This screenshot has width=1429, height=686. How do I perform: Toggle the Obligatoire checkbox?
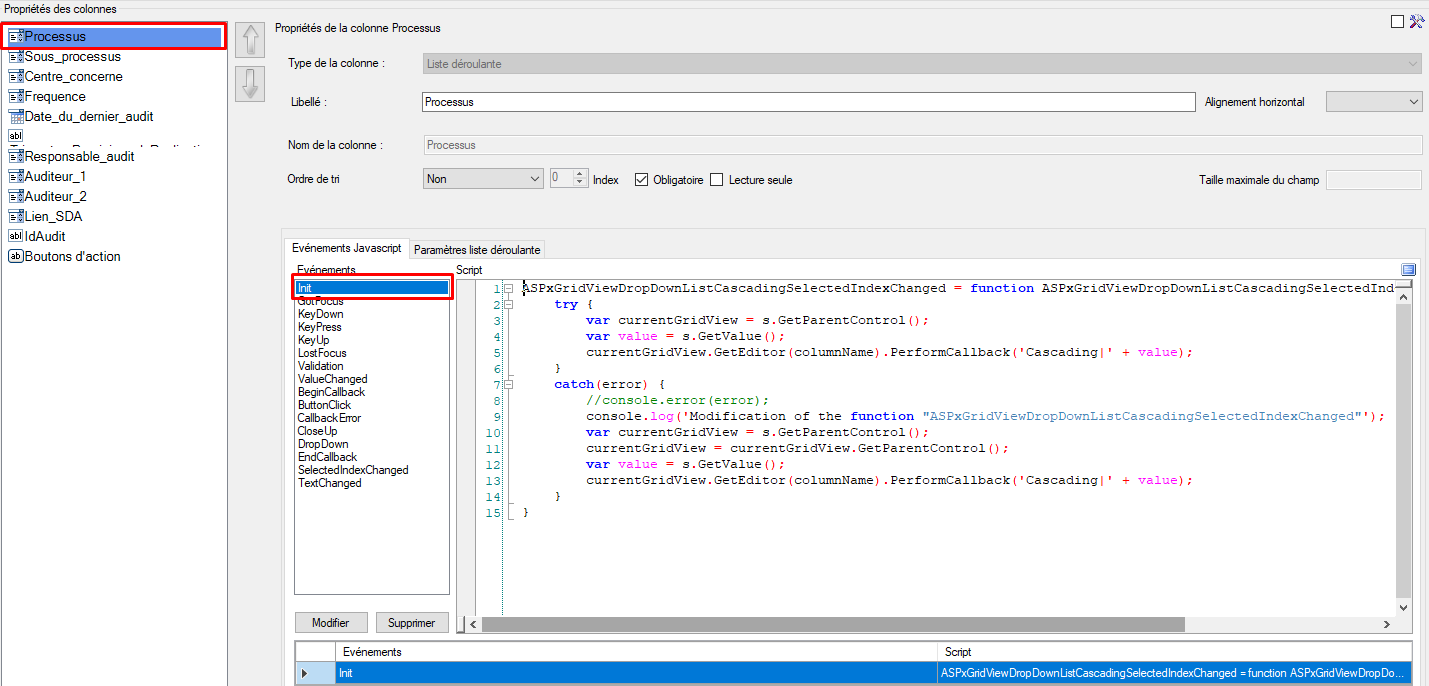tap(642, 180)
